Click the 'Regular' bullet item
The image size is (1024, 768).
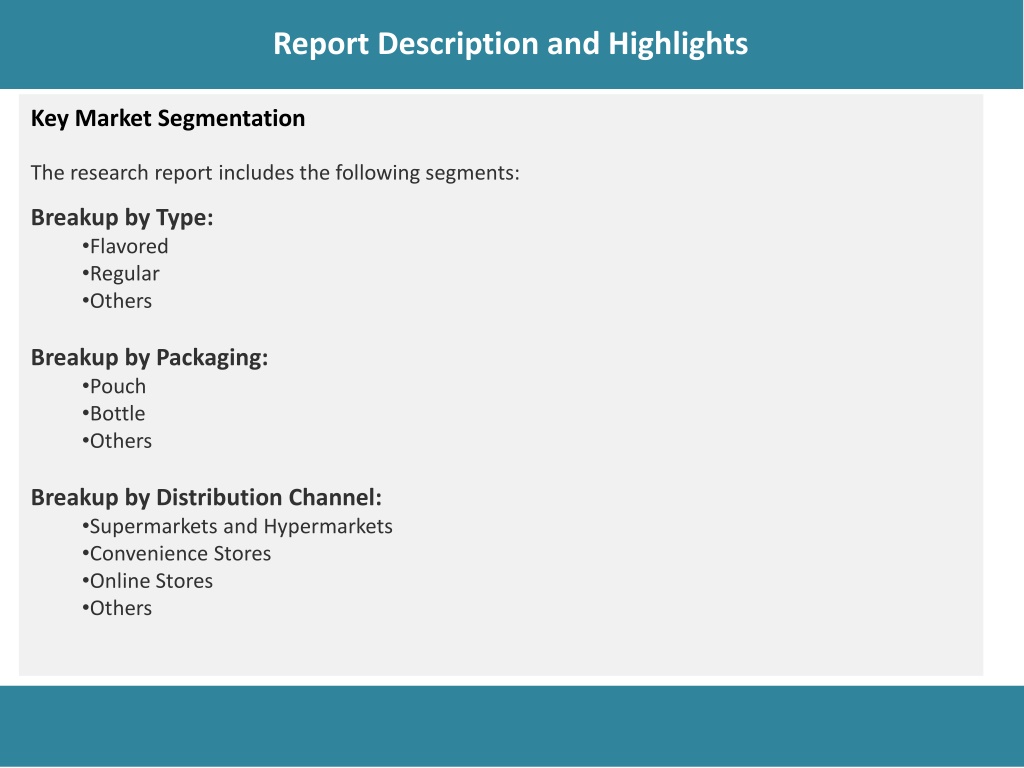[121, 274]
